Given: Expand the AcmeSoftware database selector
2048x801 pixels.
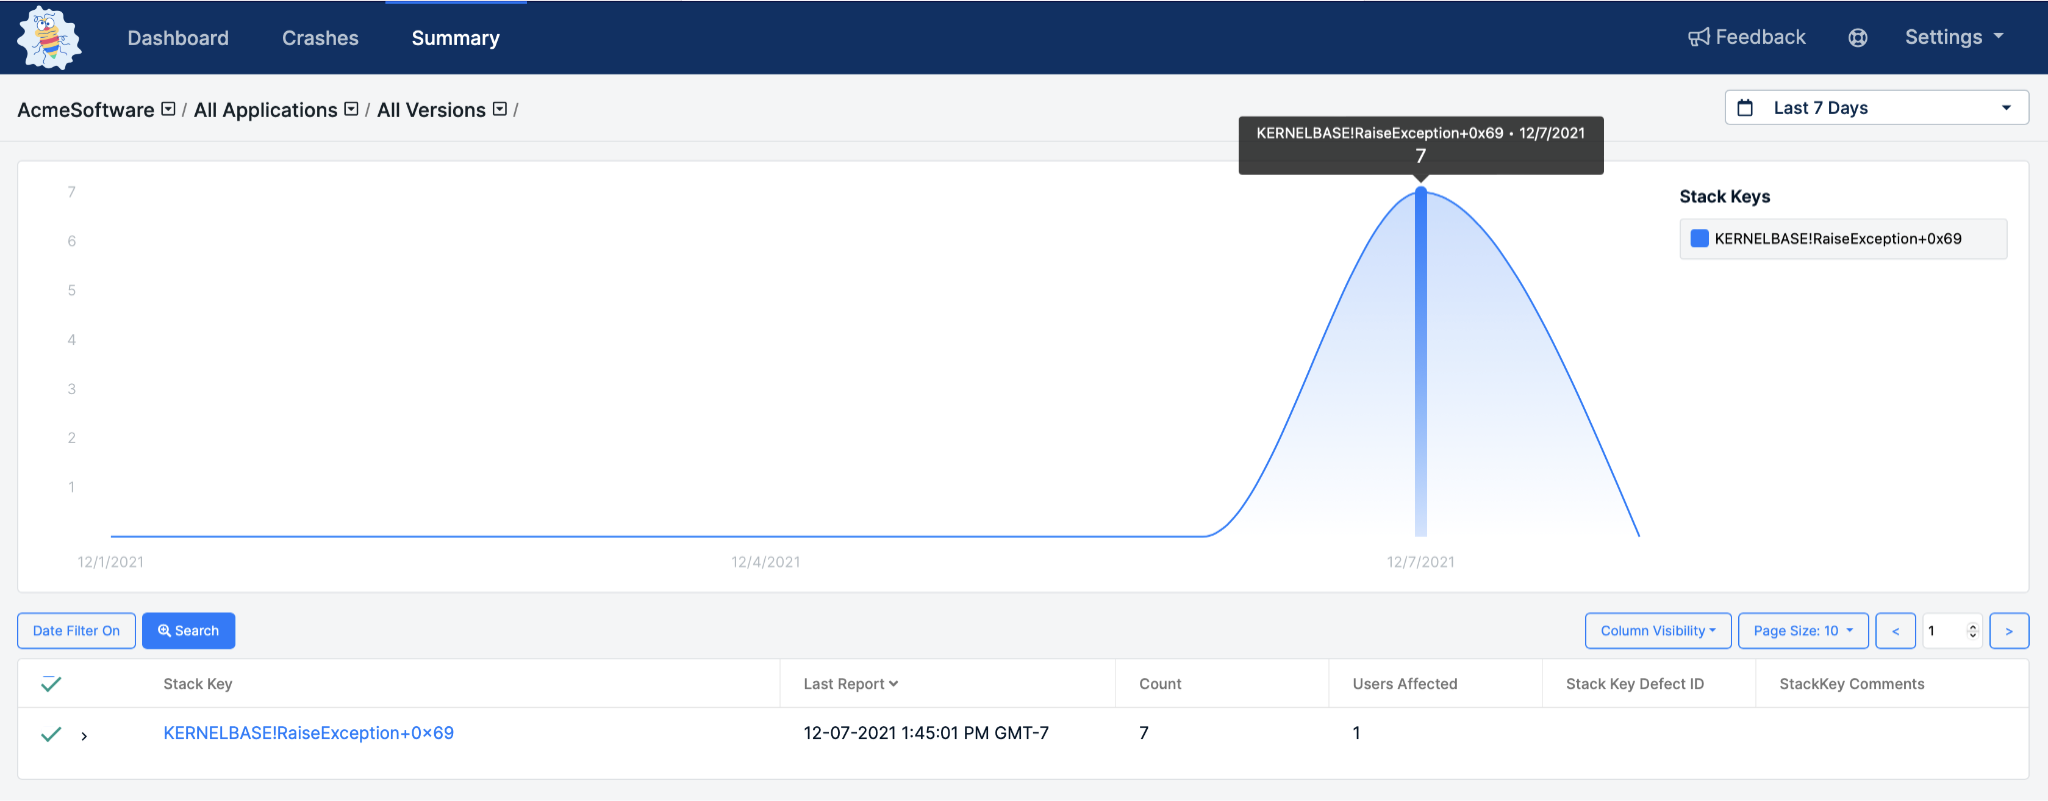Looking at the screenshot, I should (x=169, y=109).
